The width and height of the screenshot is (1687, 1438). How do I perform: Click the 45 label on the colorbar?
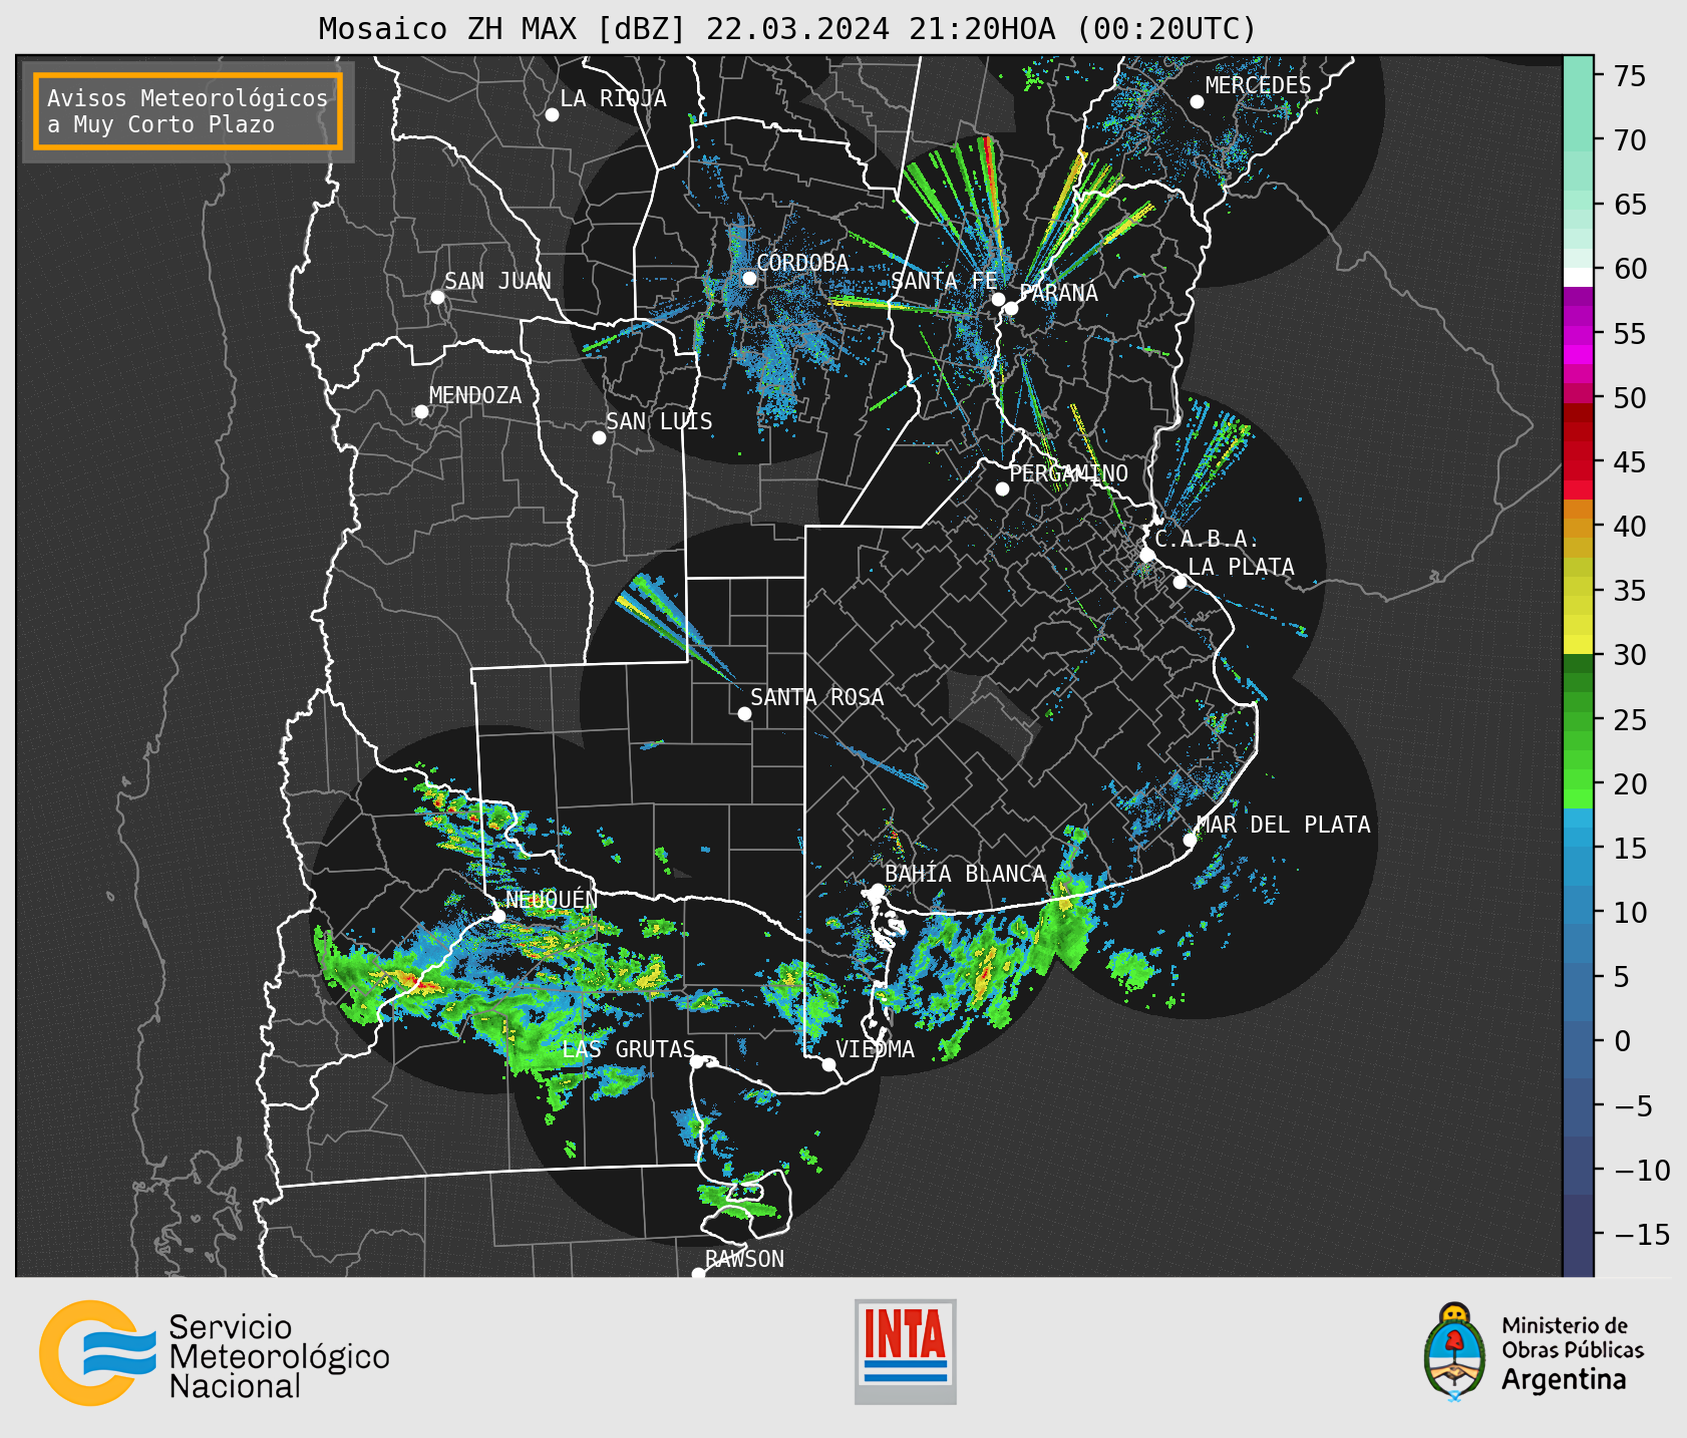[1630, 462]
